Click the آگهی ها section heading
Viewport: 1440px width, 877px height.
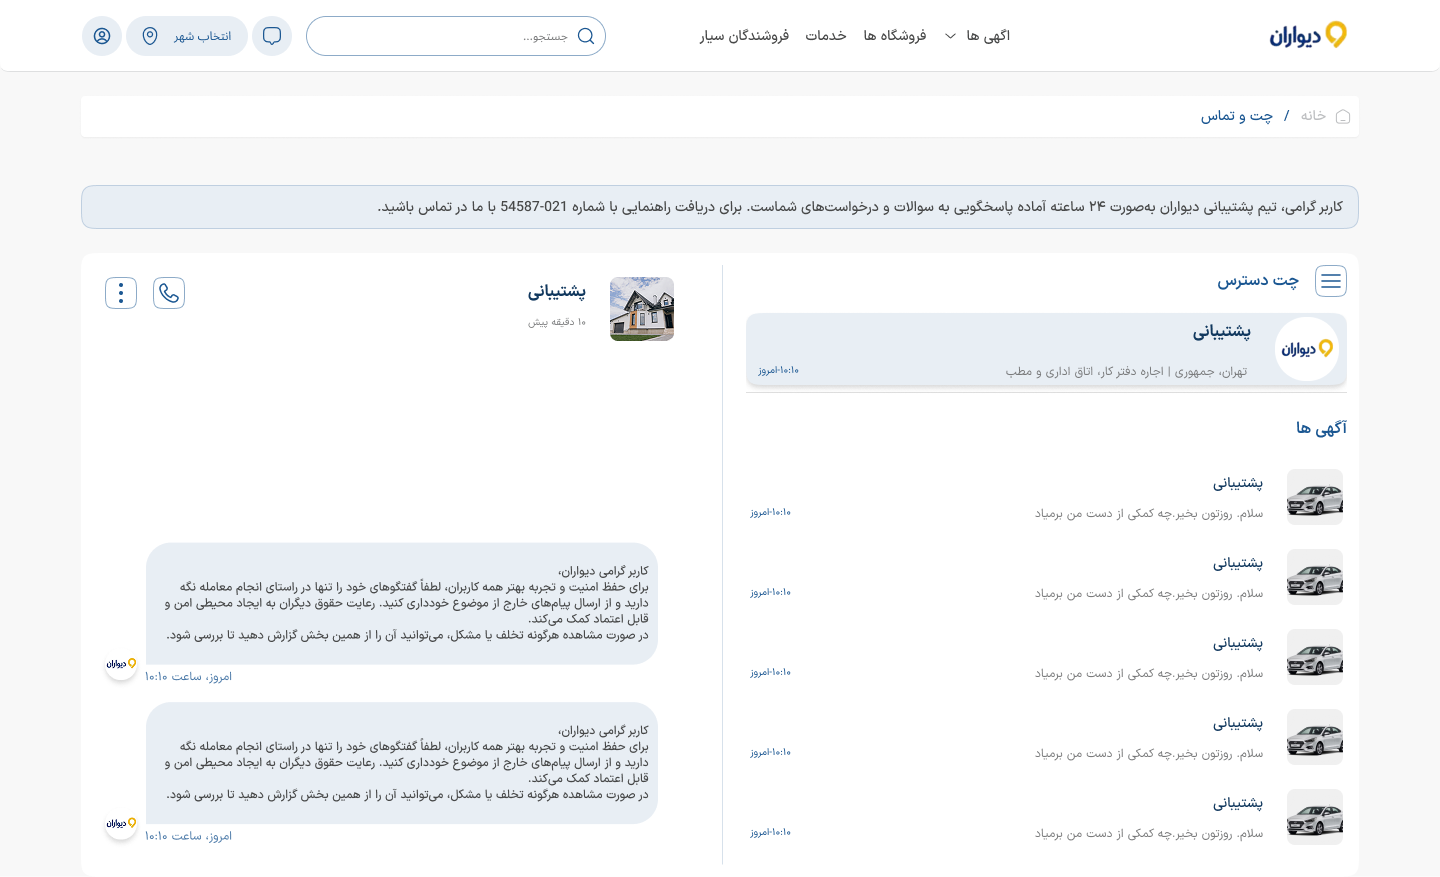(1321, 428)
